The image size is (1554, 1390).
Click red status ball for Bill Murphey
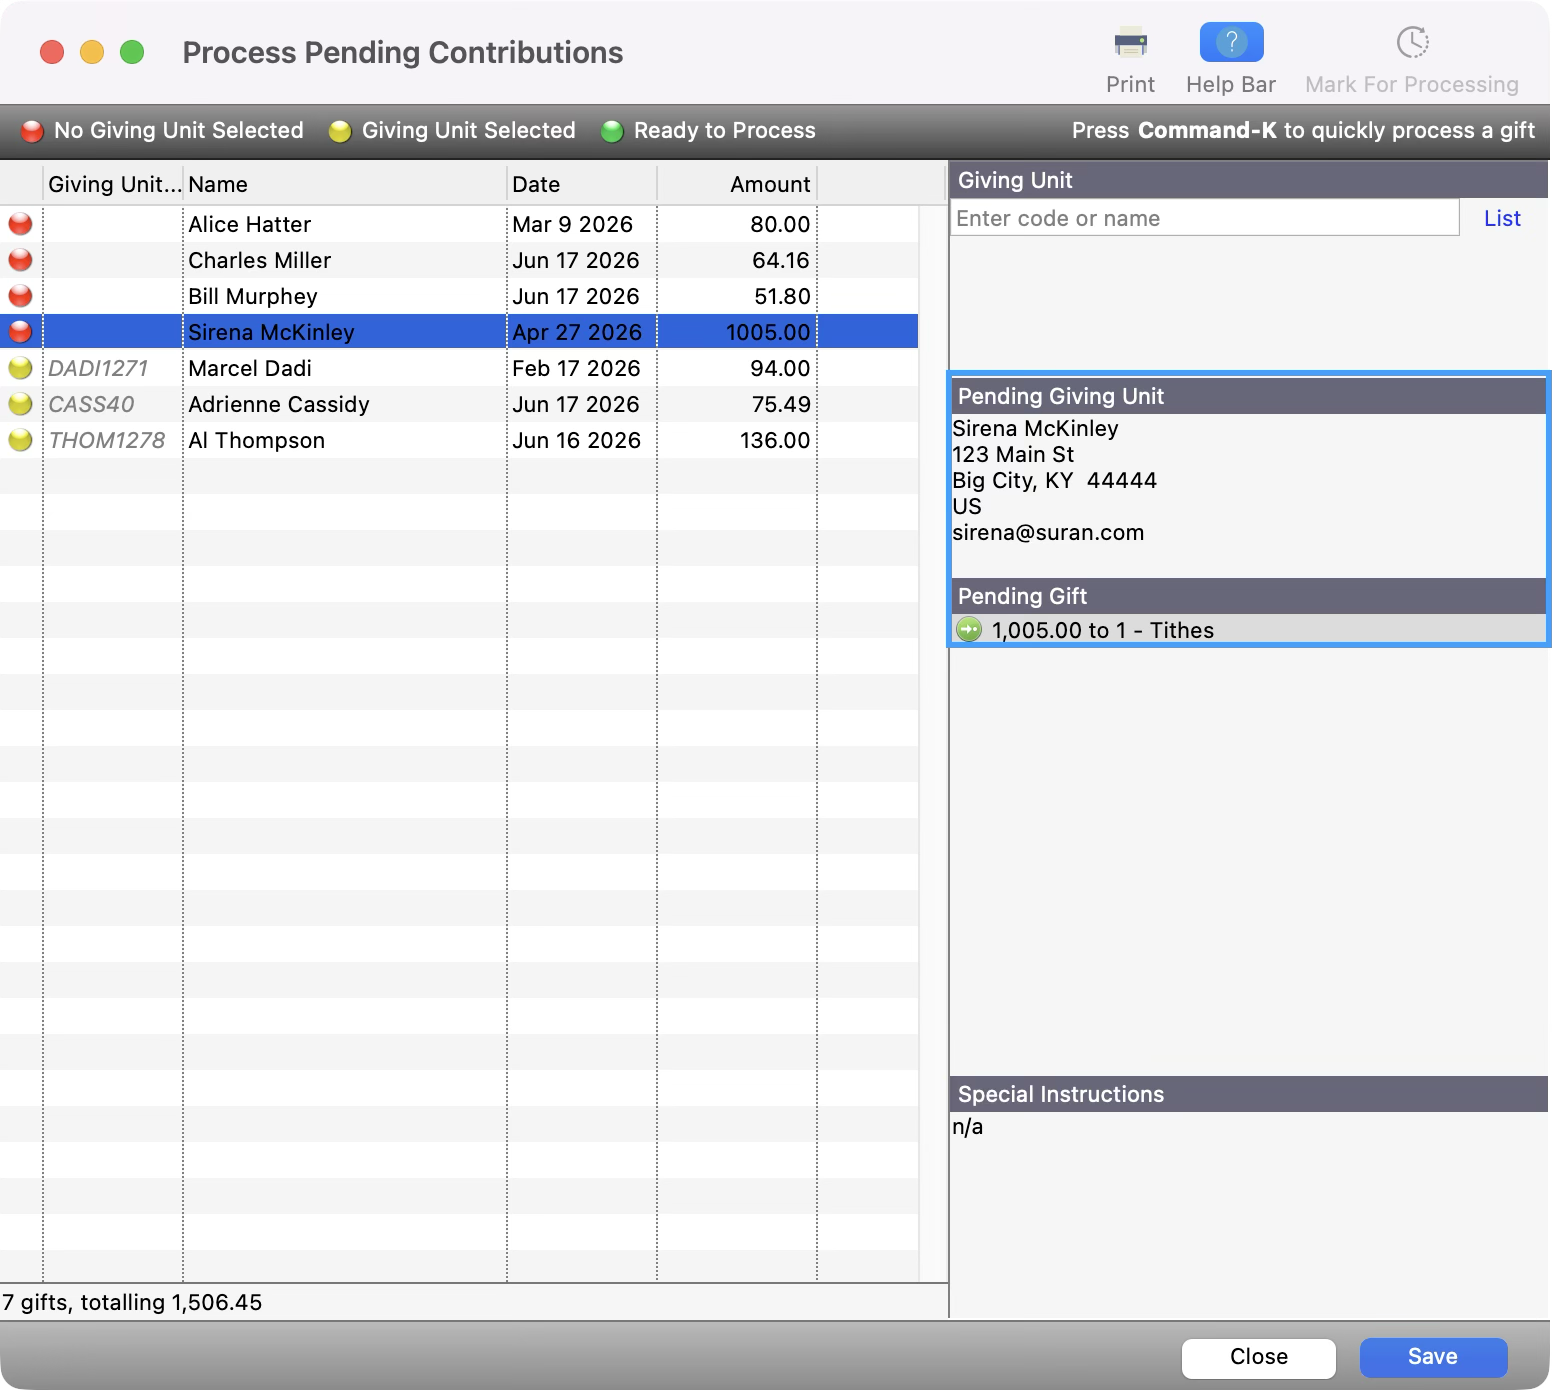point(20,296)
